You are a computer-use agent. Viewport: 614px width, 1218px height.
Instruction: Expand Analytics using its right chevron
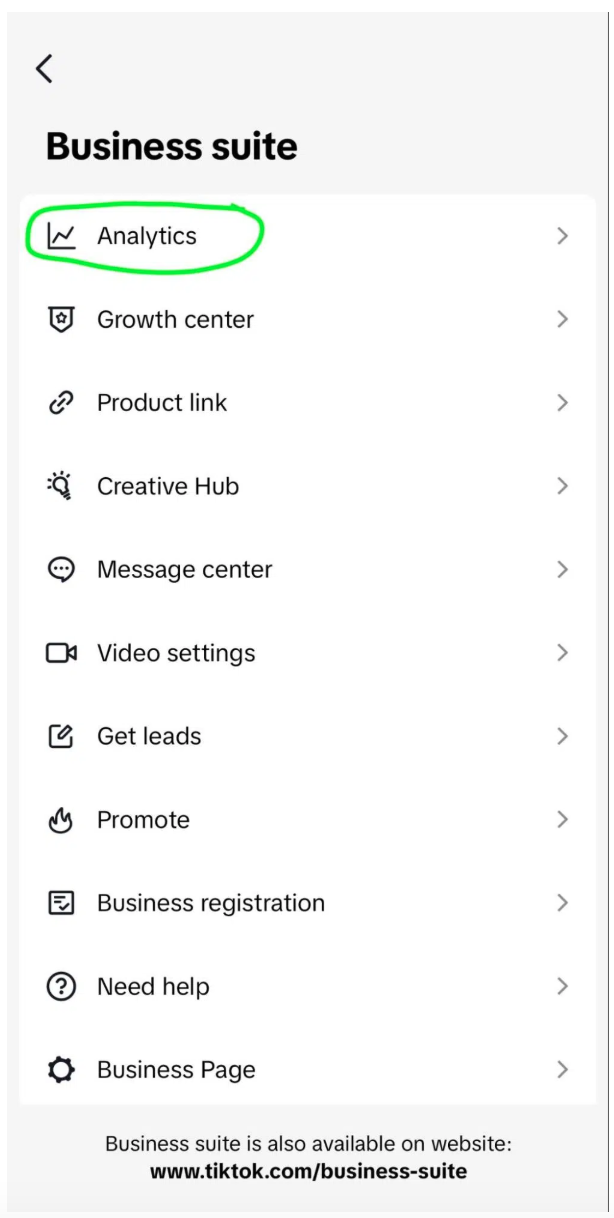[563, 236]
